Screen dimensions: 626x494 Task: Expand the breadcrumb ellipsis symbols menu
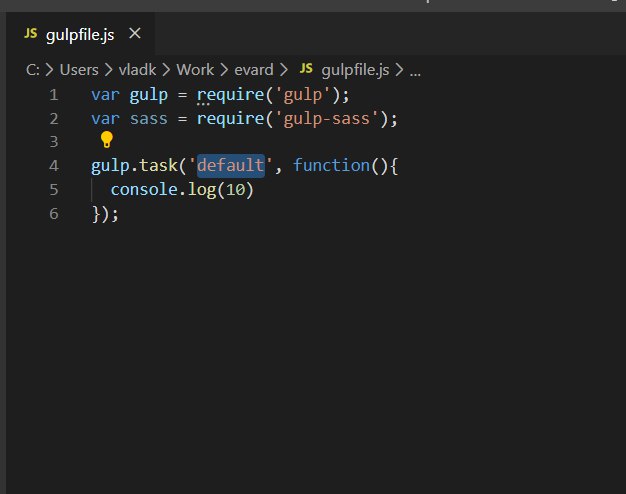coord(415,72)
